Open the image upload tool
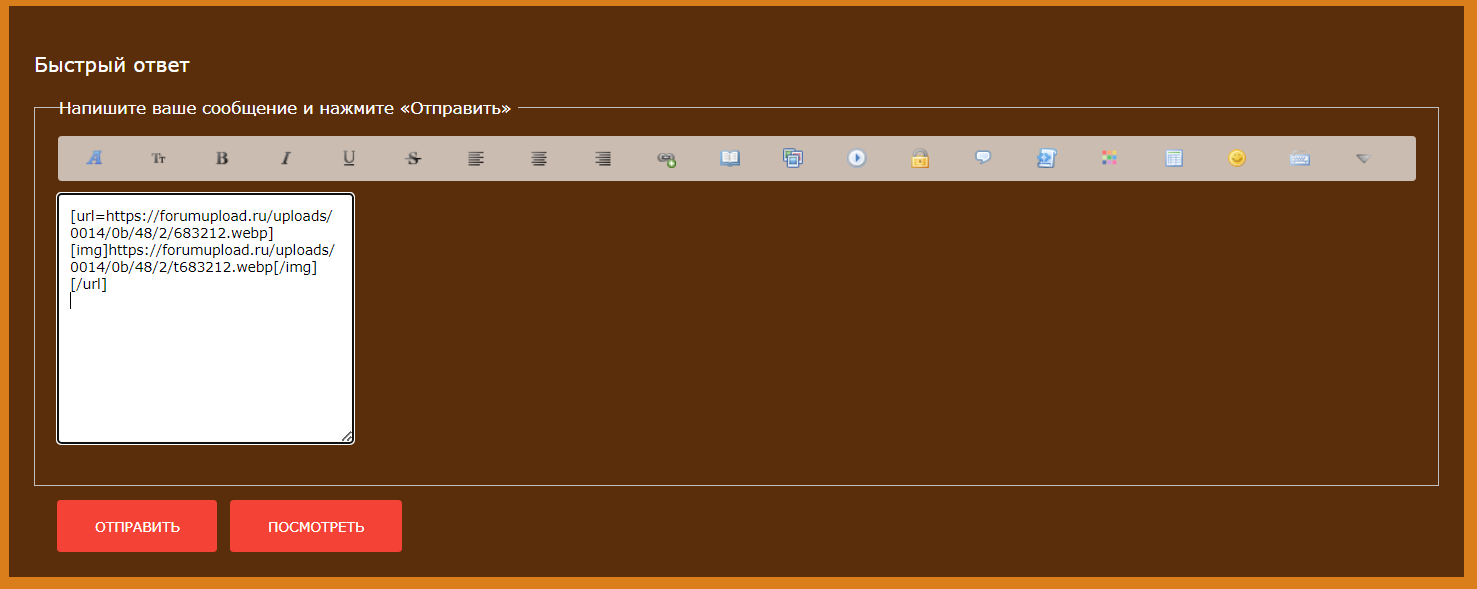The image size is (1477, 589). click(793, 158)
